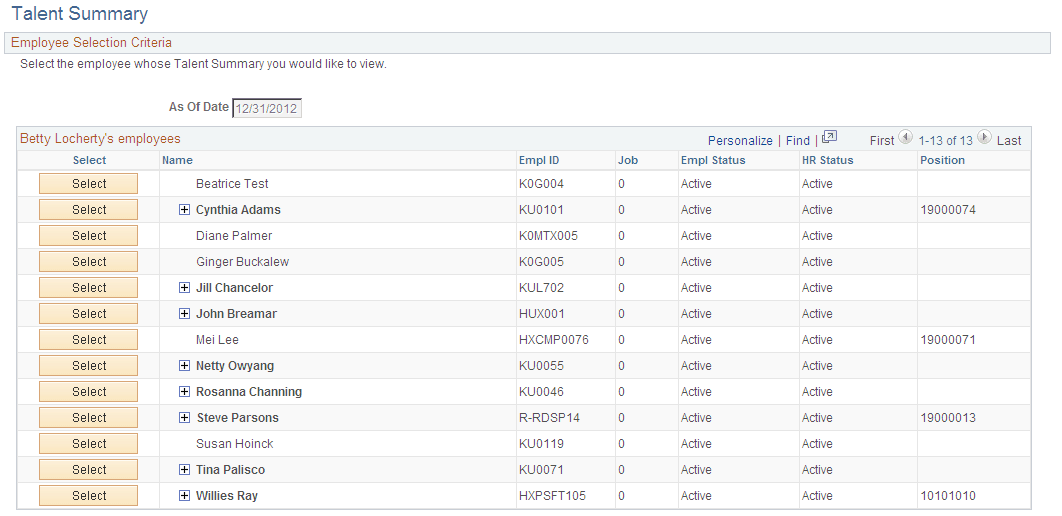Click employee ID KU0055
The height and width of the screenshot is (516, 1062).
(541, 366)
